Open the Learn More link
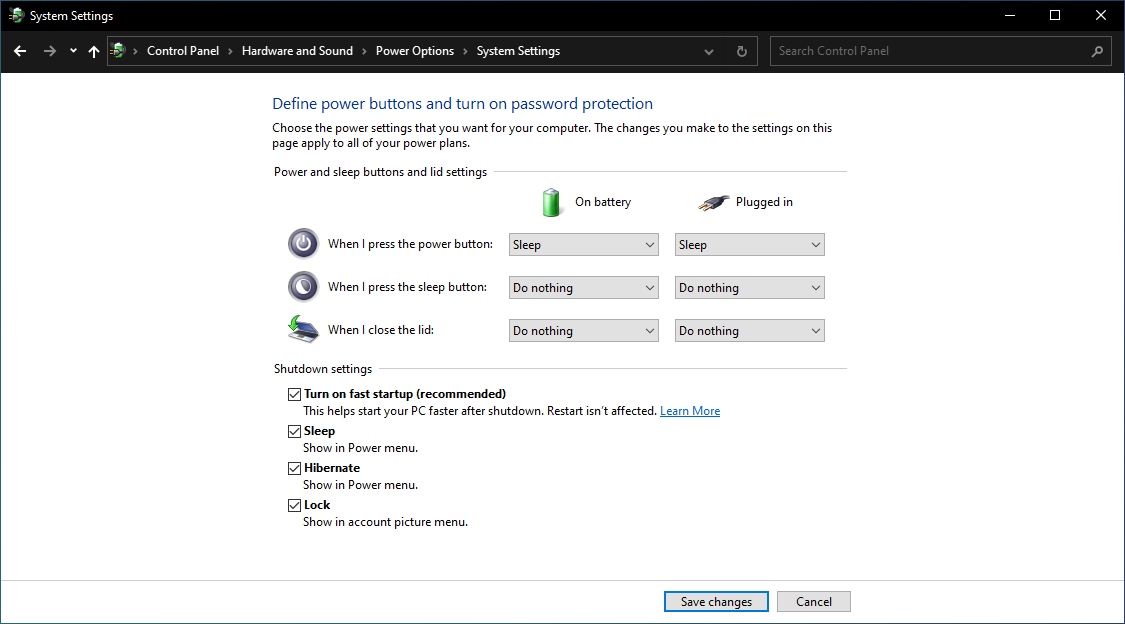The image size is (1125, 624). [689, 411]
